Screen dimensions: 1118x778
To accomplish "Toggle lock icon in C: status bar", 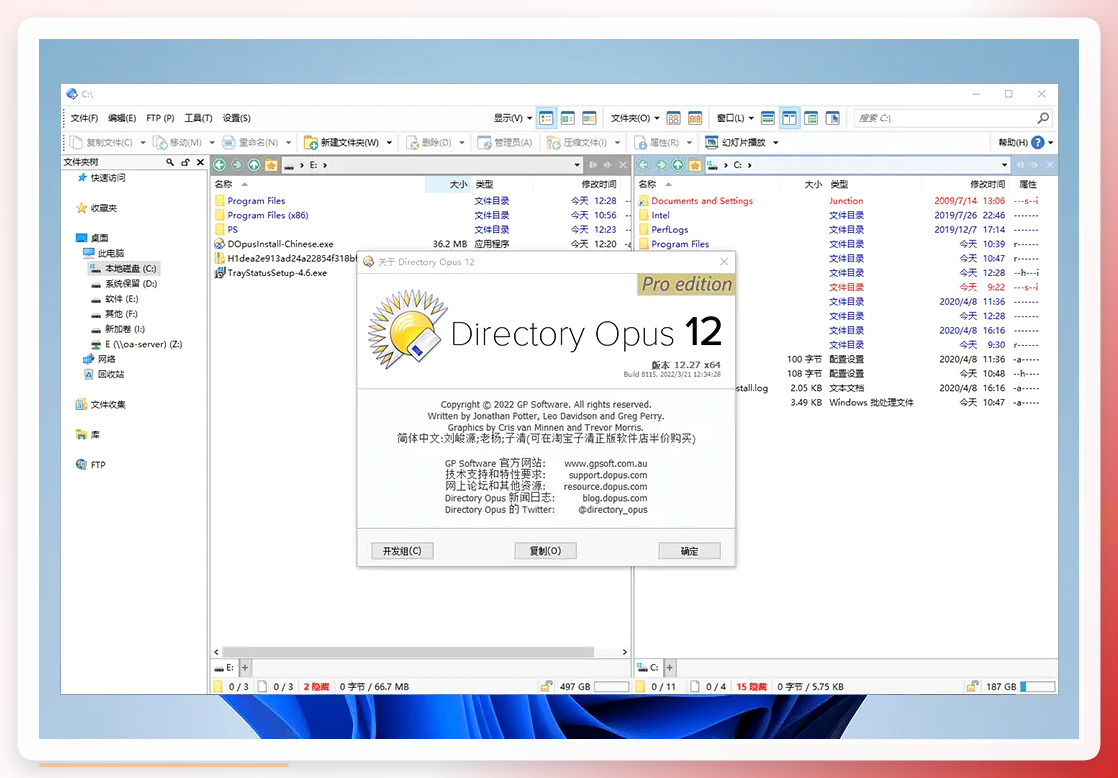I will click(972, 686).
